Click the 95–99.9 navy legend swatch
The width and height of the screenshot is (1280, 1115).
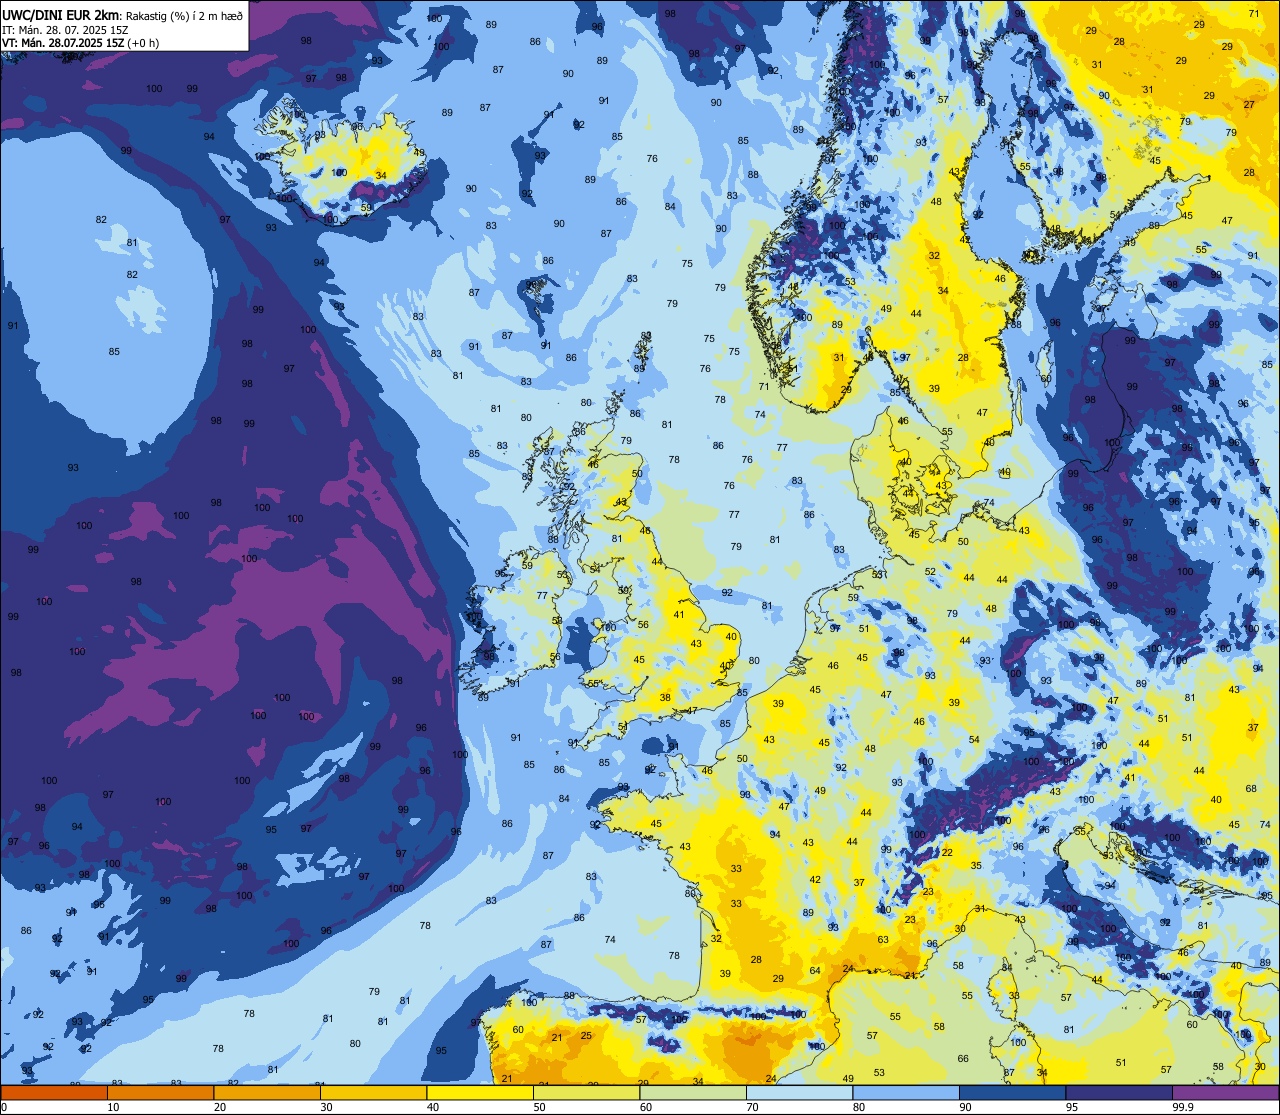click(1119, 1092)
